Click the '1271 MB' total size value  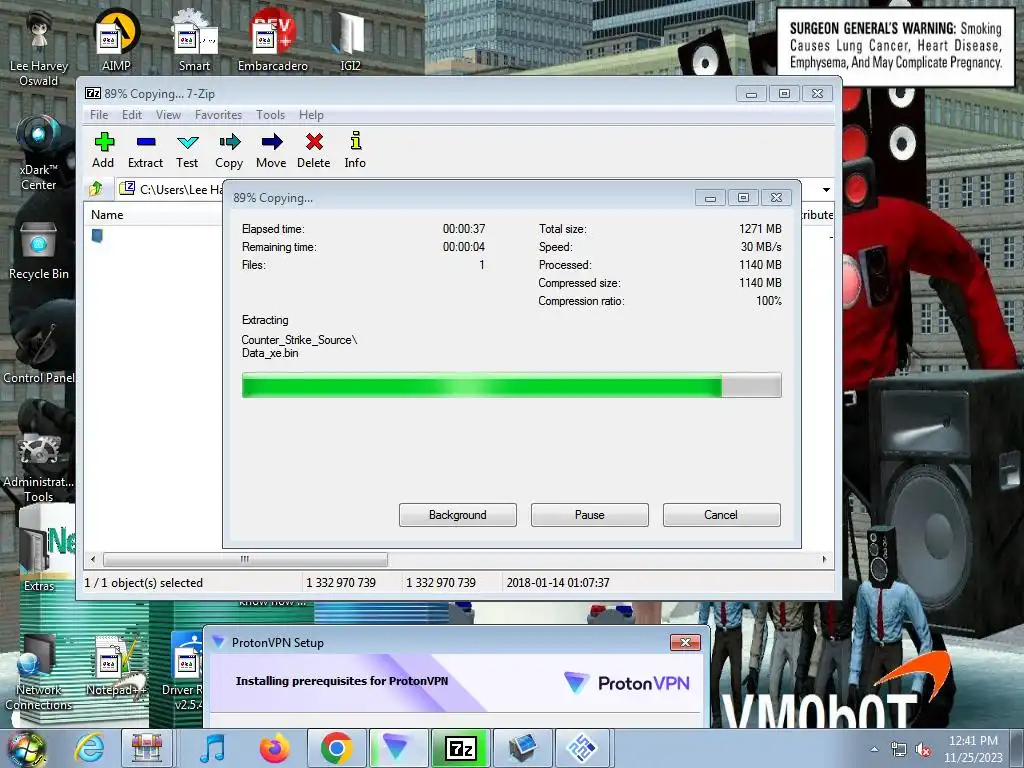760,229
